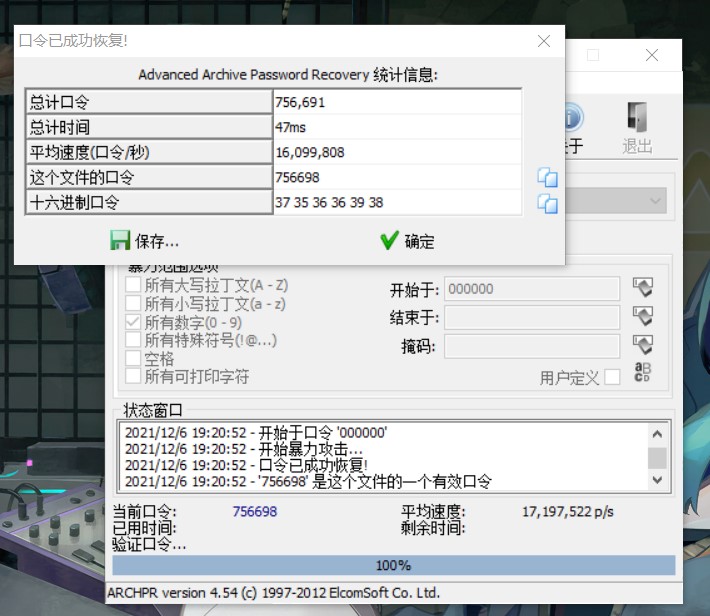Open the About info icon in ARCHPR
Viewport: 710px width, 616px height.
pyautogui.click(x=574, y=117)
